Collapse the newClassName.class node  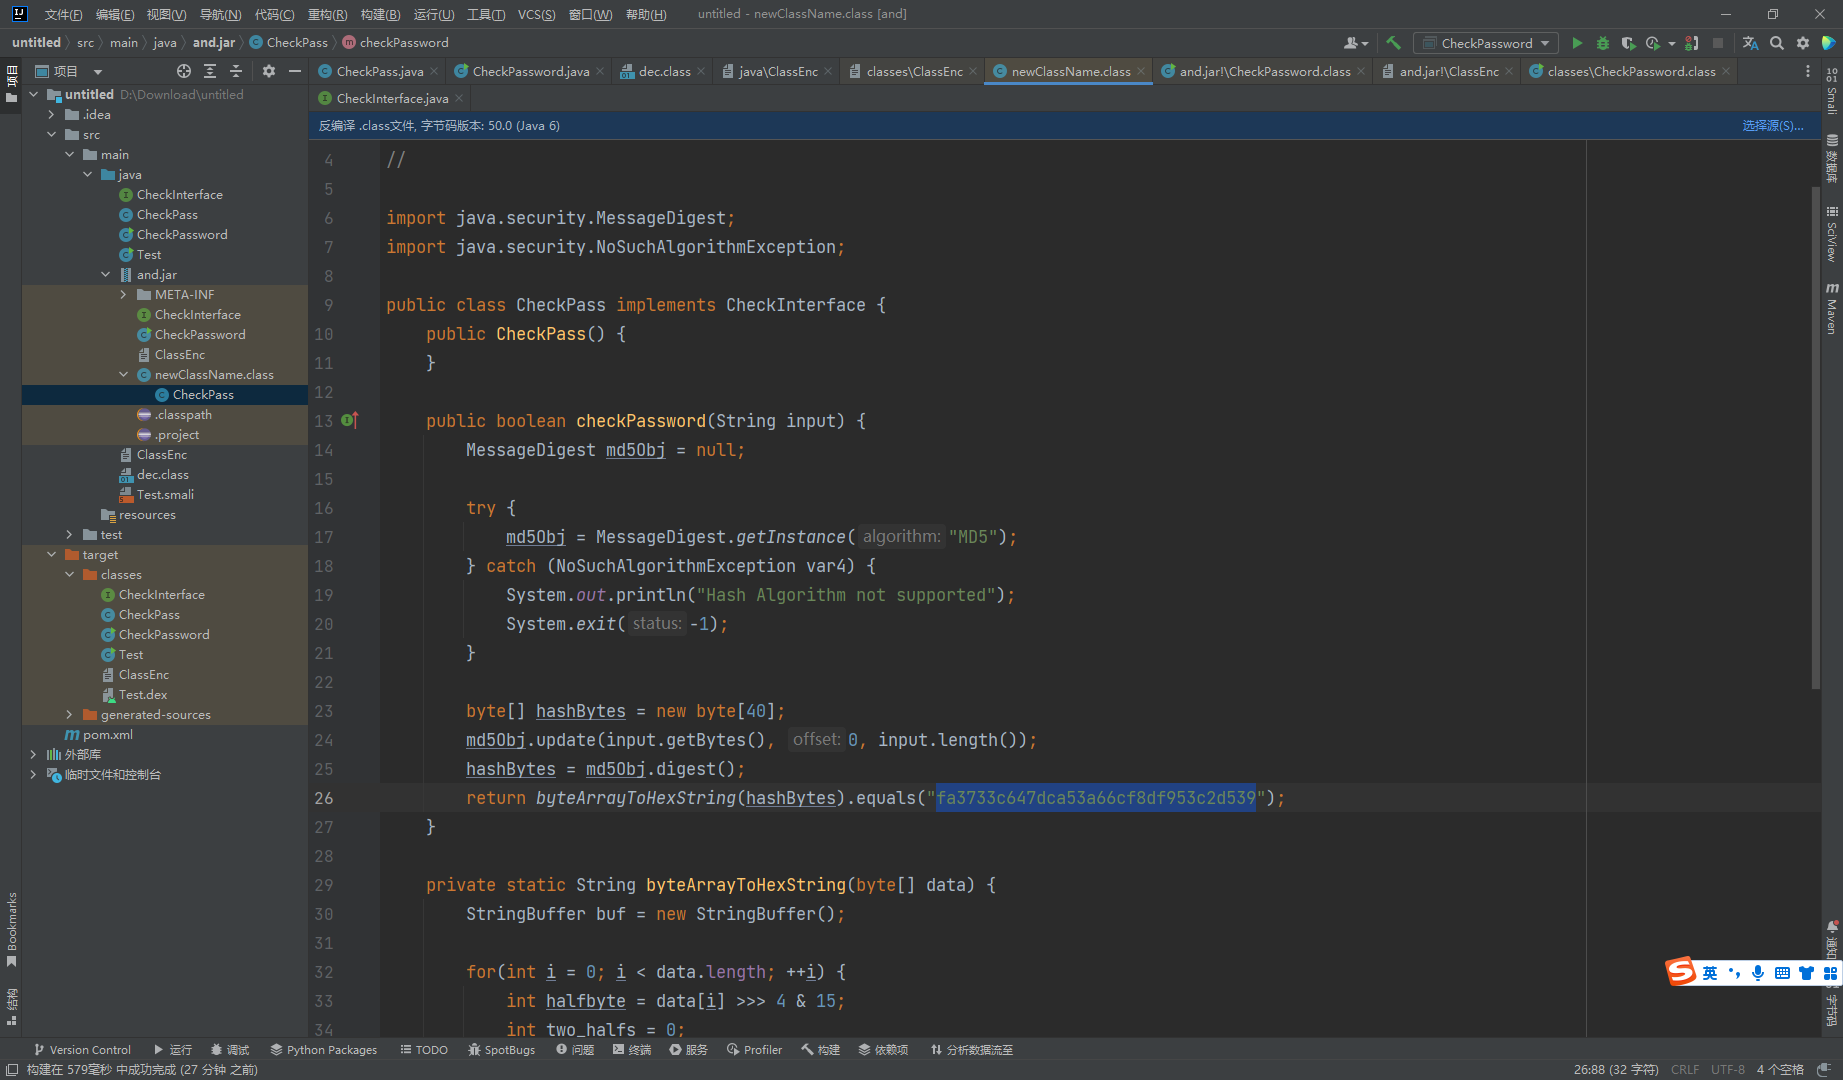click(124, 374)
